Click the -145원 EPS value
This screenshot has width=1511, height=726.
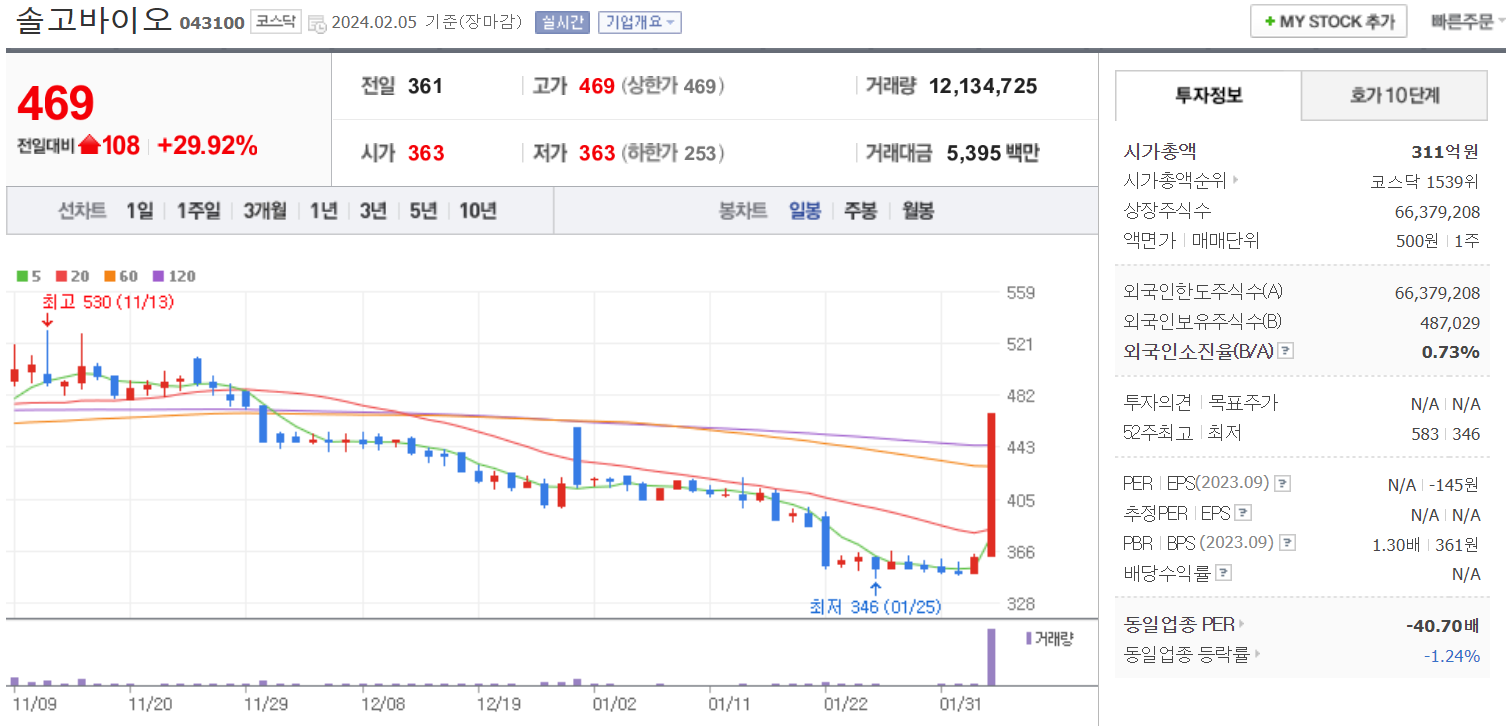click(1454, 485)
